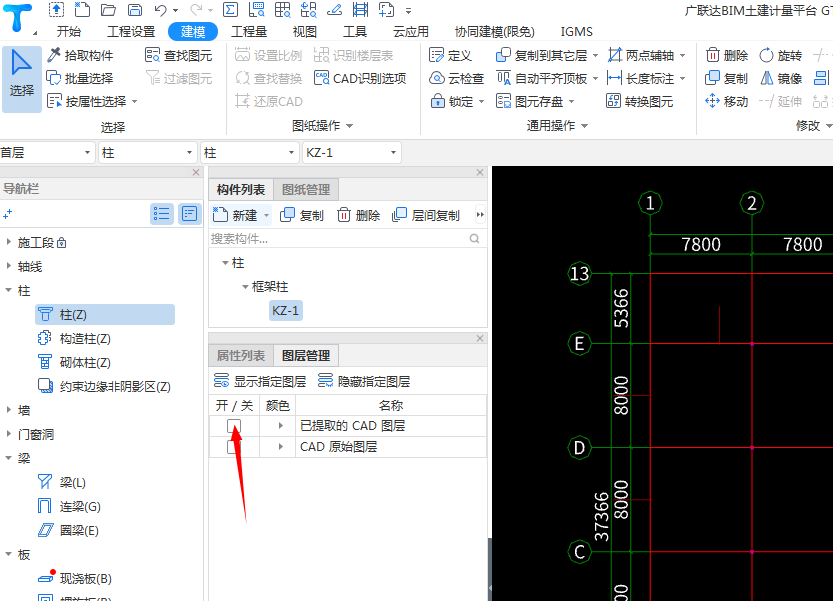The width and height of the screenshot is (833, 601).
Task: Open 批量选择 batch select tool
Action: point(80,78)
